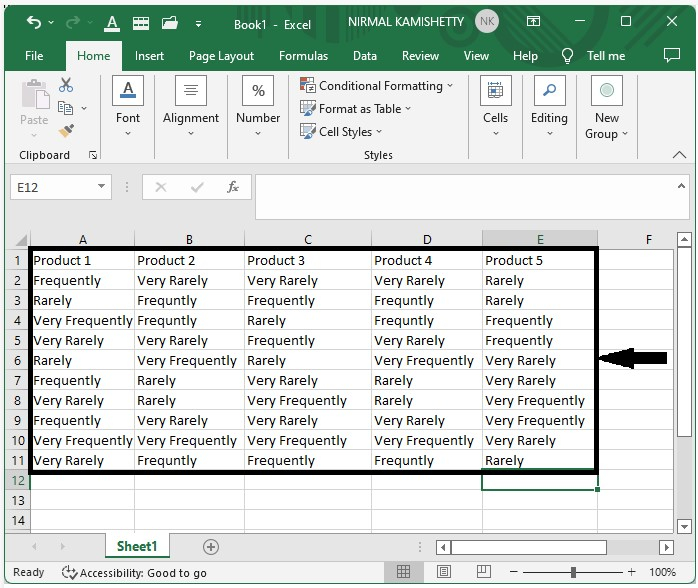698x588 pixels.
Task: Click the NK account avatar
Action: click(x=487, y=21)
